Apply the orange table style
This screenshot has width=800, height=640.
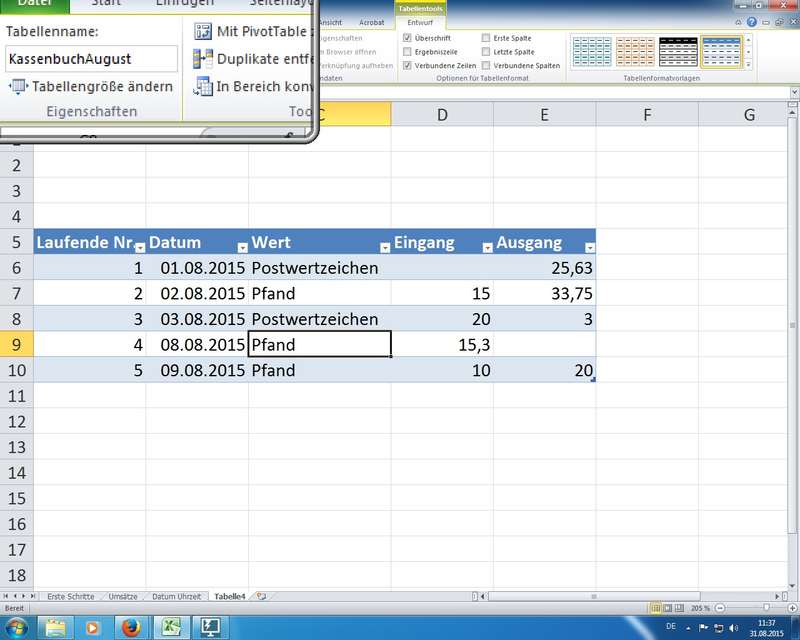point(635,52)
